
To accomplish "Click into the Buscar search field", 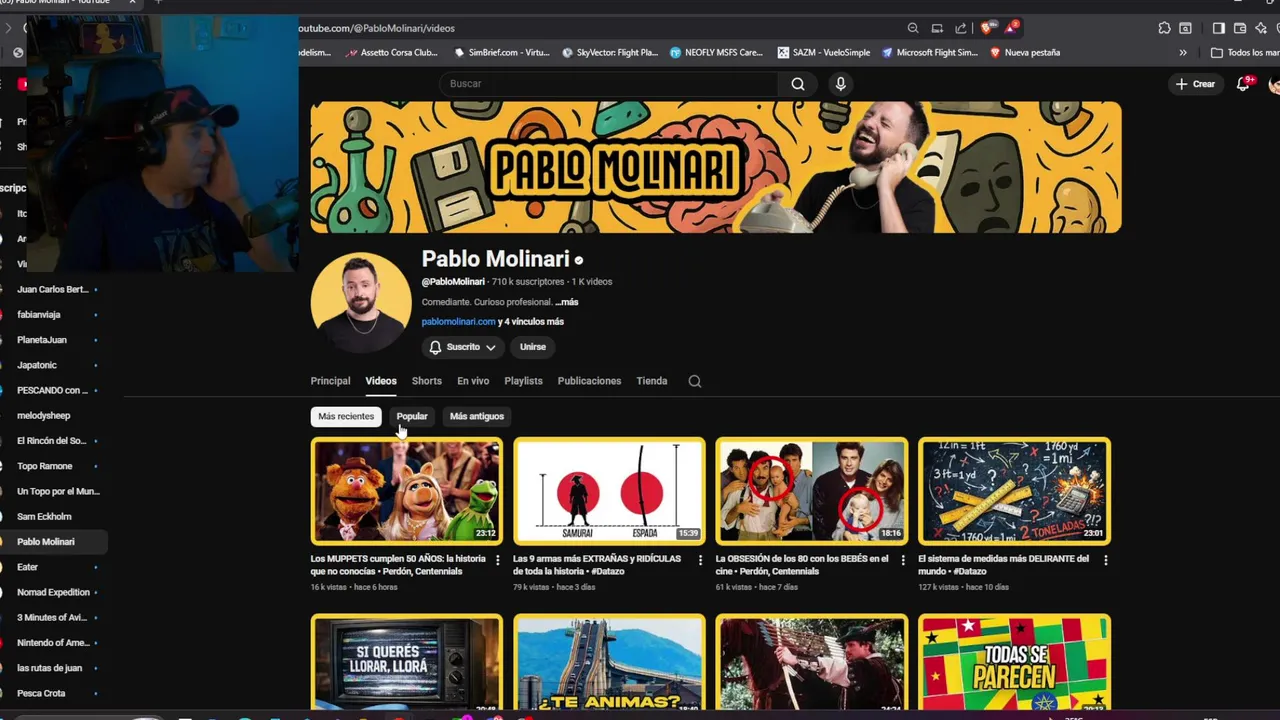I will coord(610,84).
